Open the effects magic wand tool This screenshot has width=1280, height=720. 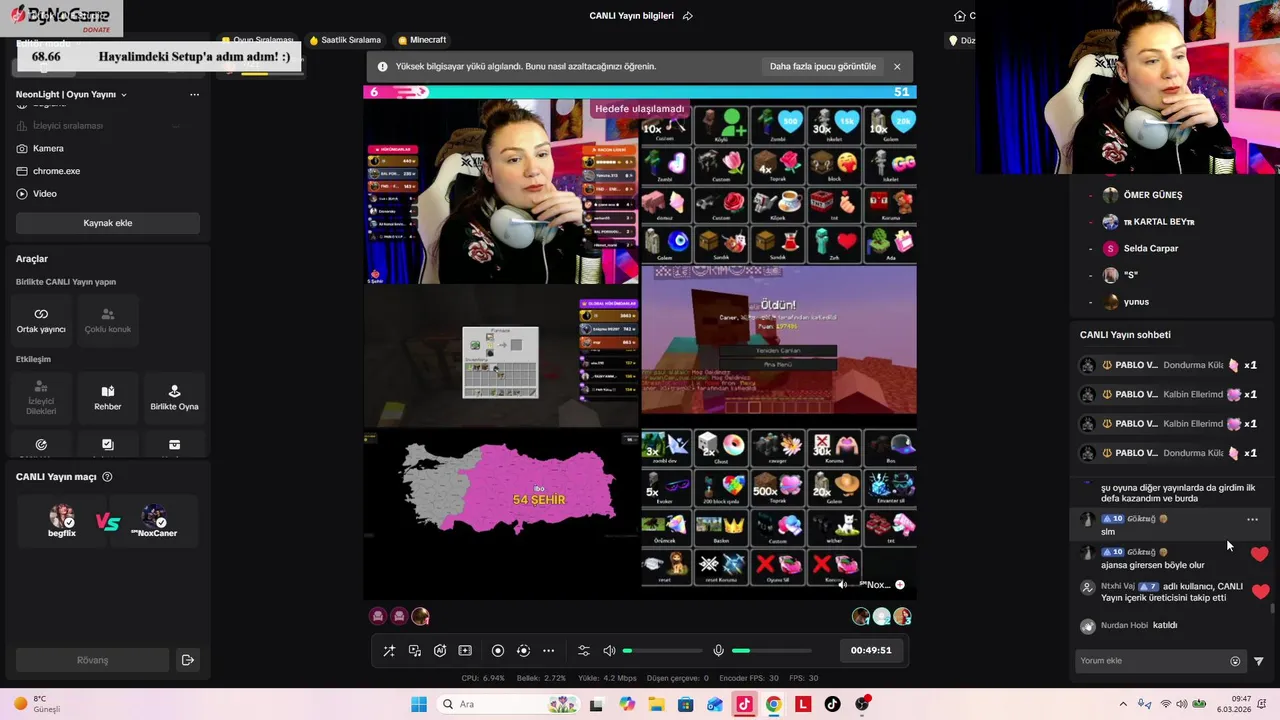click(389, 650)
